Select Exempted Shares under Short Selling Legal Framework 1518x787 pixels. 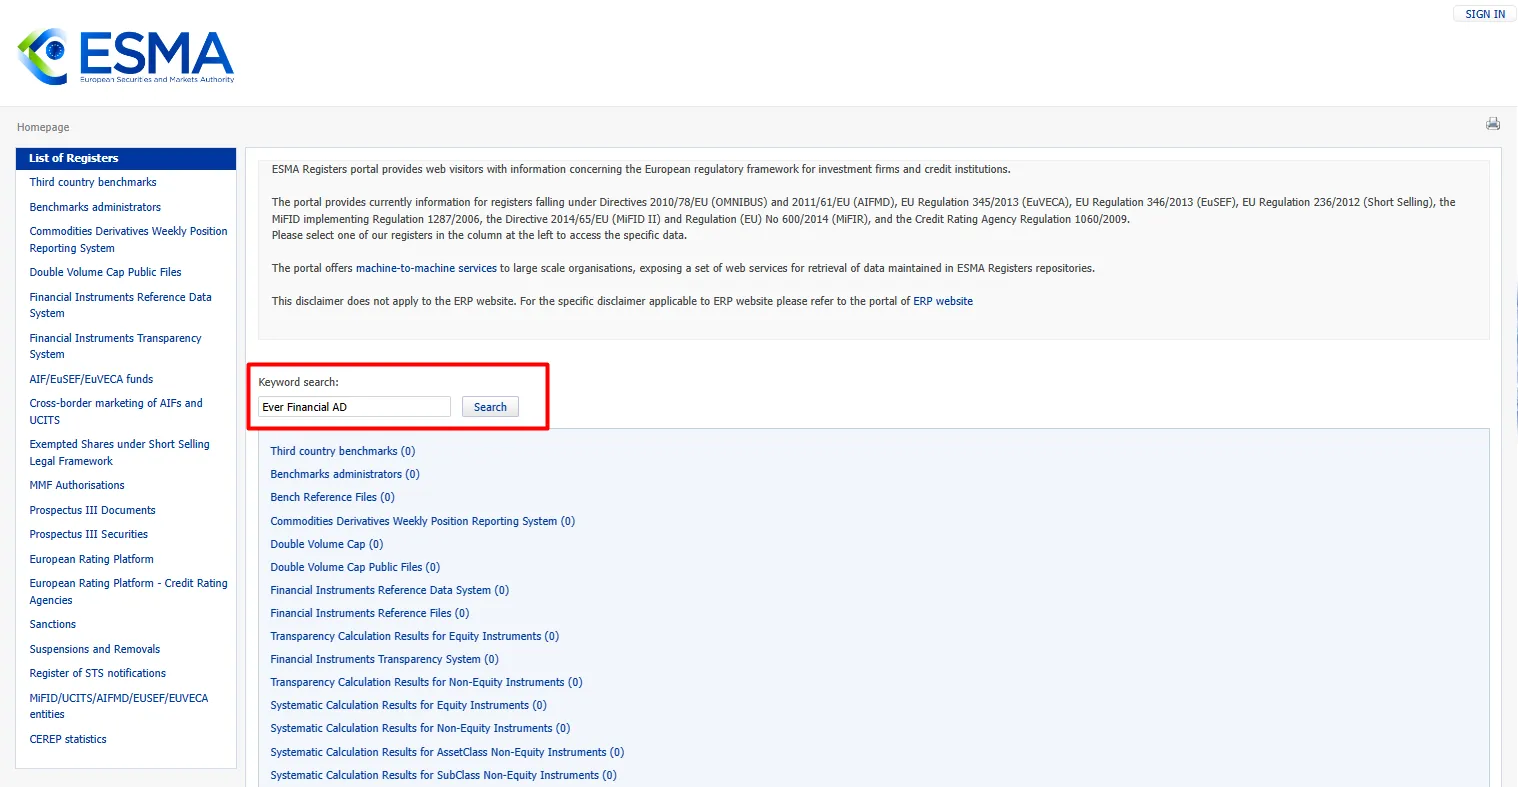pyautogui.click(x=119, y=453)
